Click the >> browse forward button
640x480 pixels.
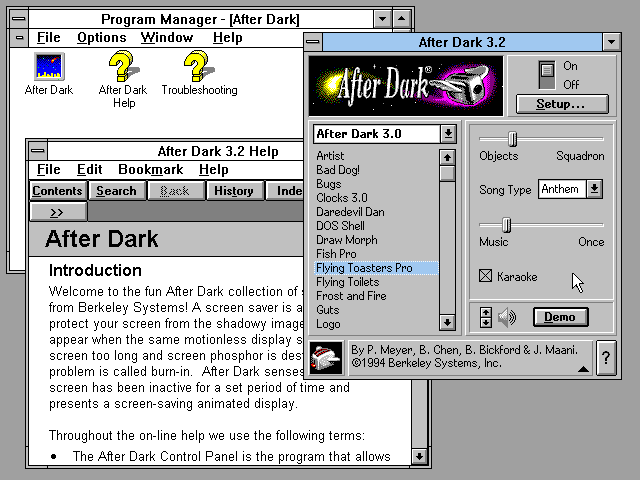[58, 212]
